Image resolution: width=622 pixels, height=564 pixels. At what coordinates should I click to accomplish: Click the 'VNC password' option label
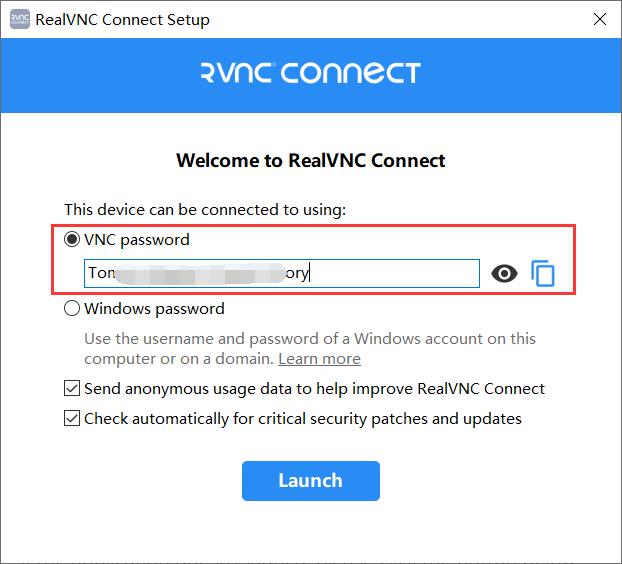pos(137,240)
